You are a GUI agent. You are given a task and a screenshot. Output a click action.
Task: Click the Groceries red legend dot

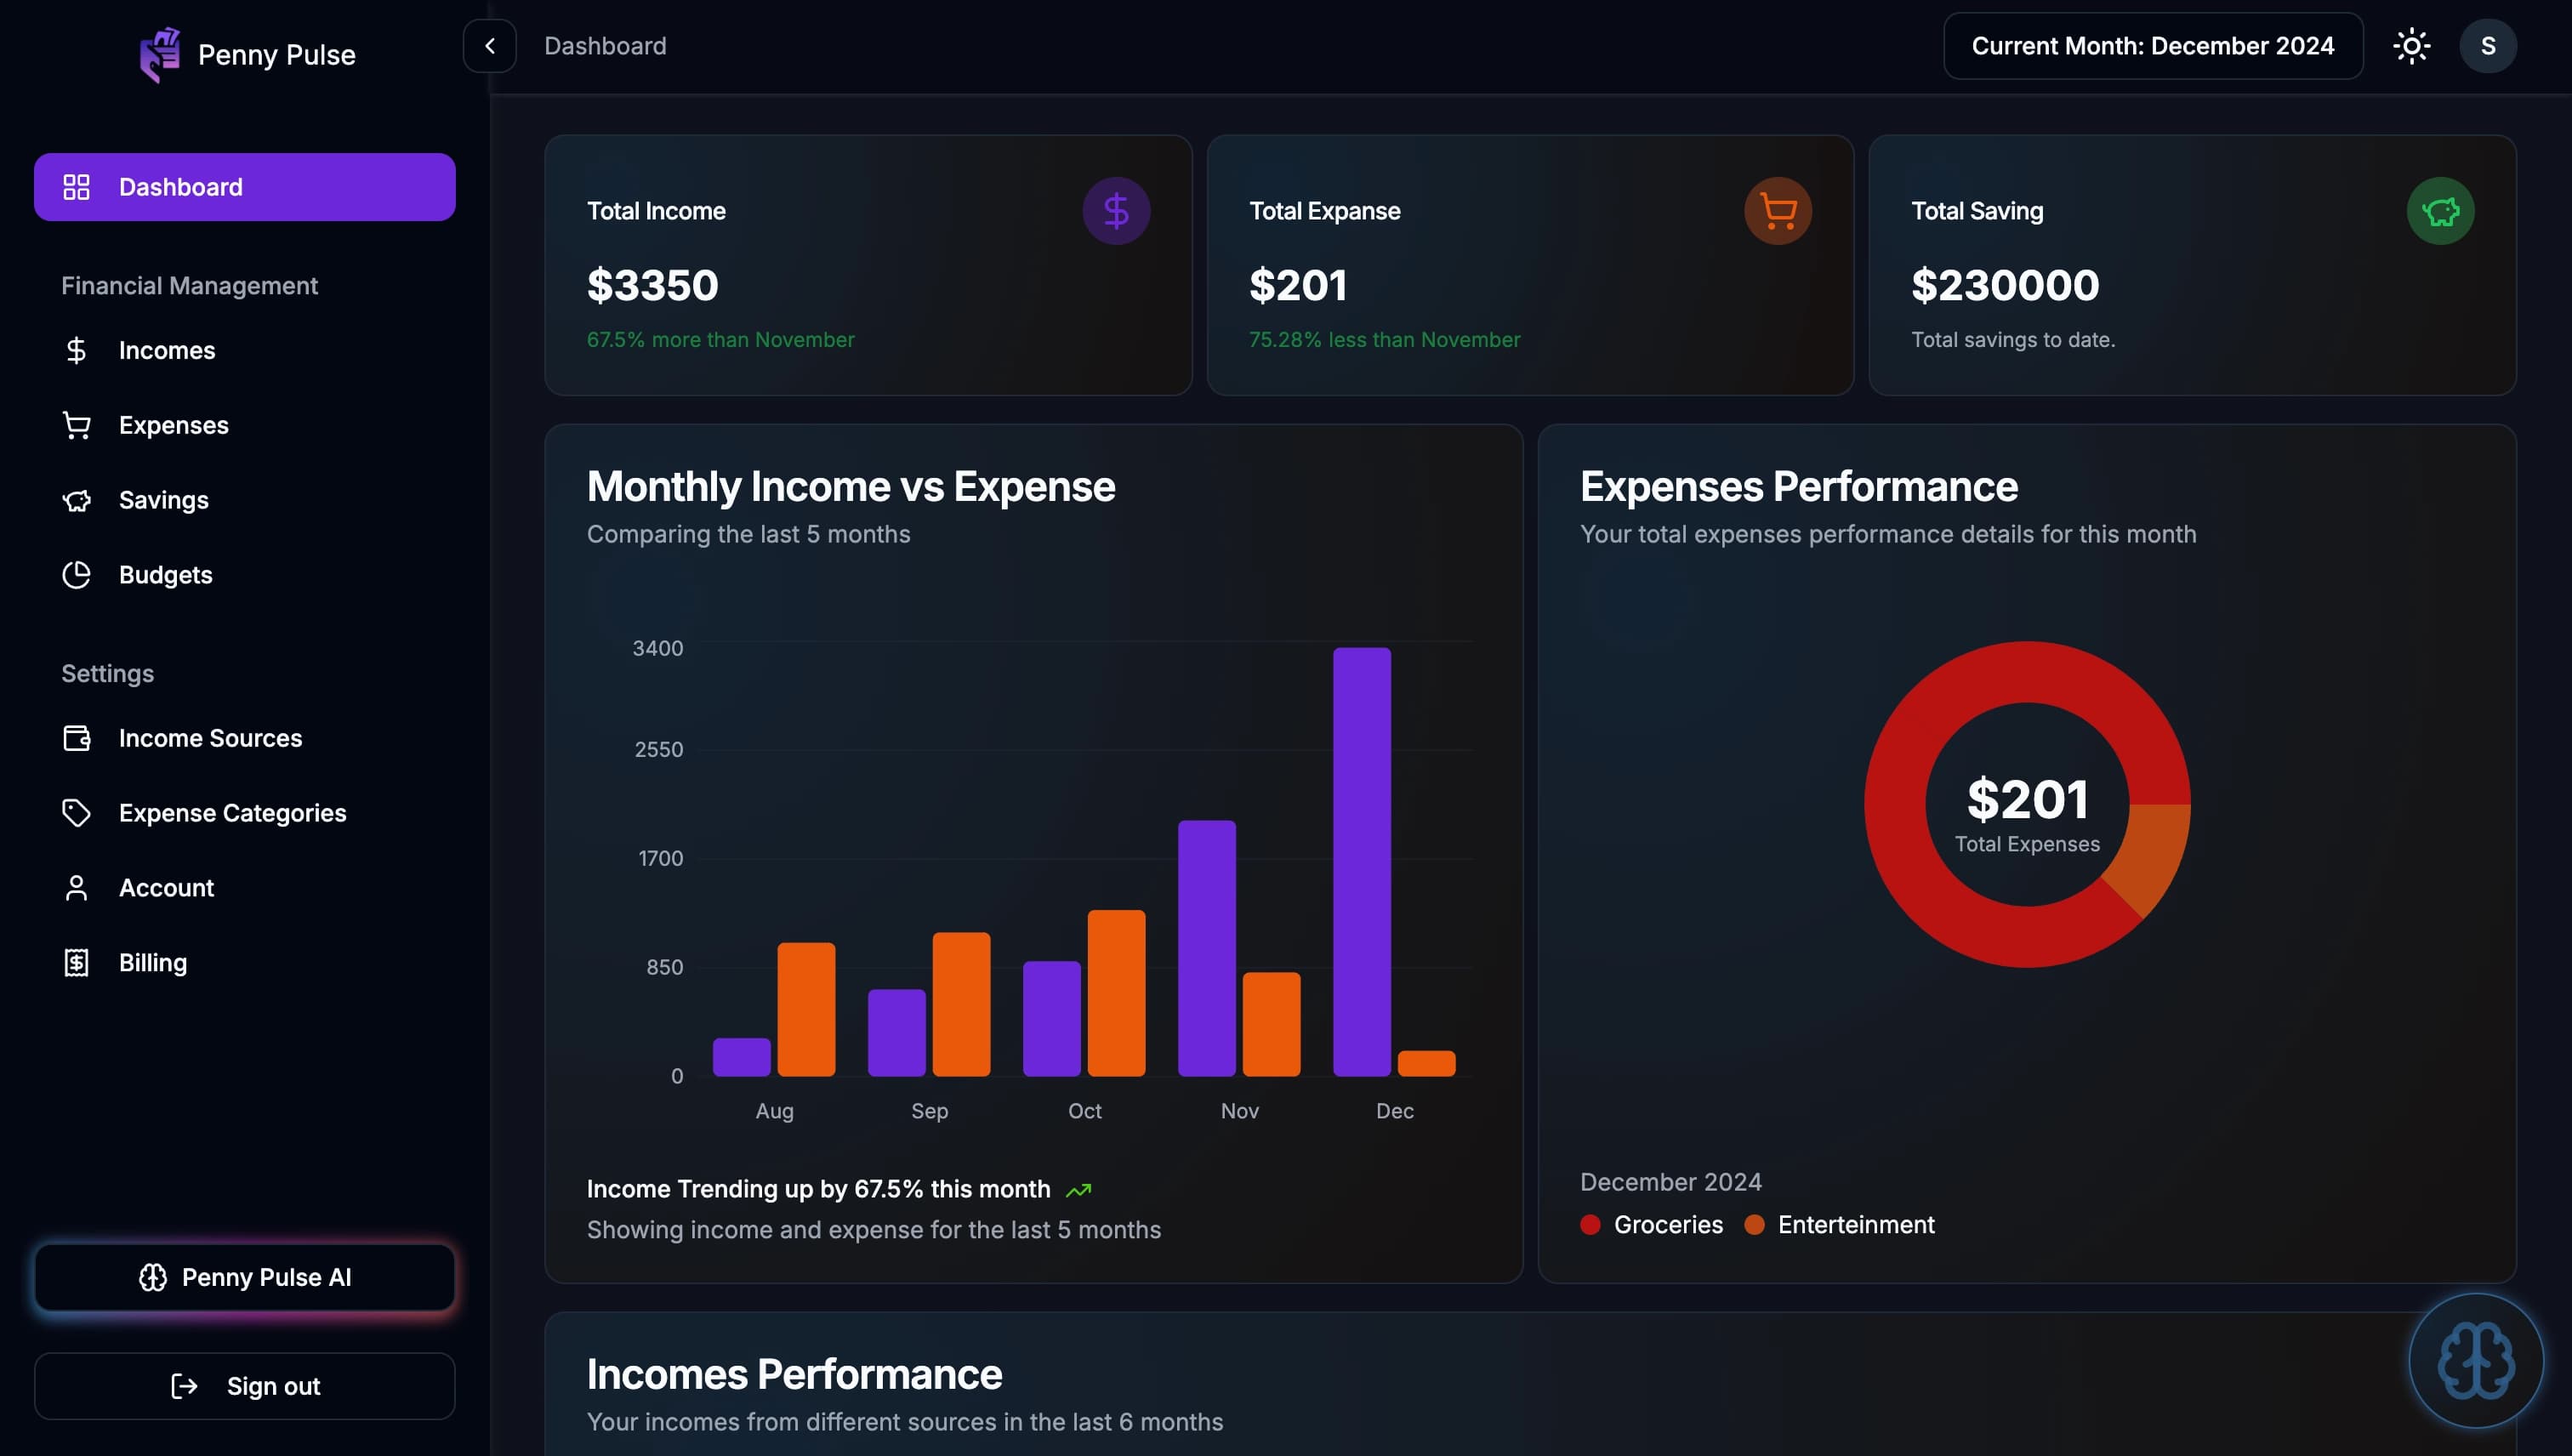point(1590,1225)
